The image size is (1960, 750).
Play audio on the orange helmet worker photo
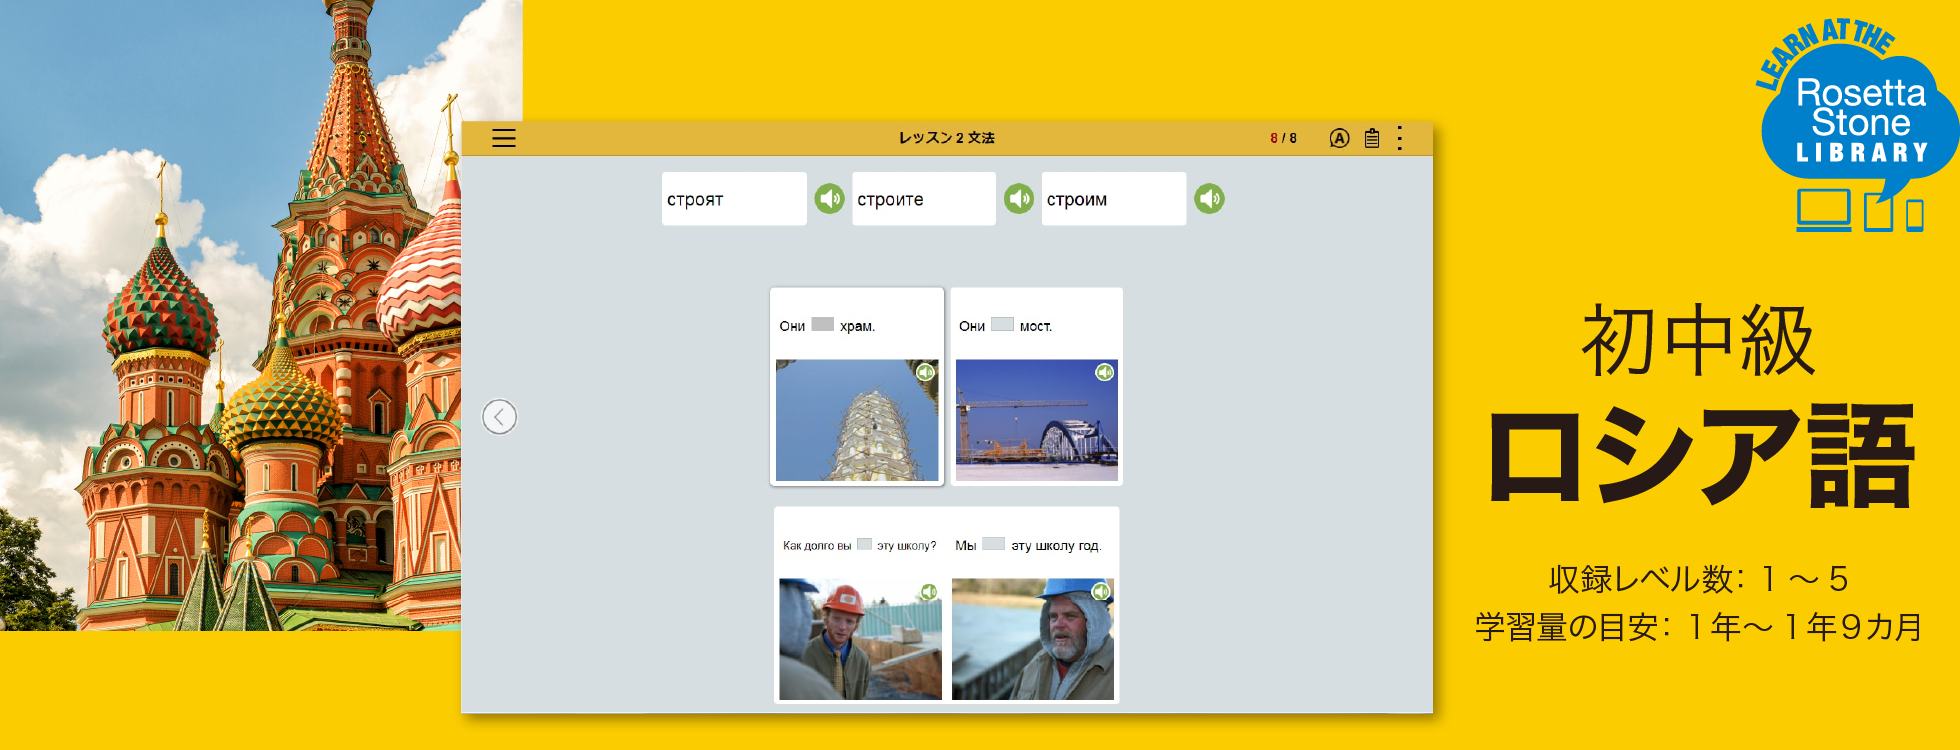click(929, 592)
